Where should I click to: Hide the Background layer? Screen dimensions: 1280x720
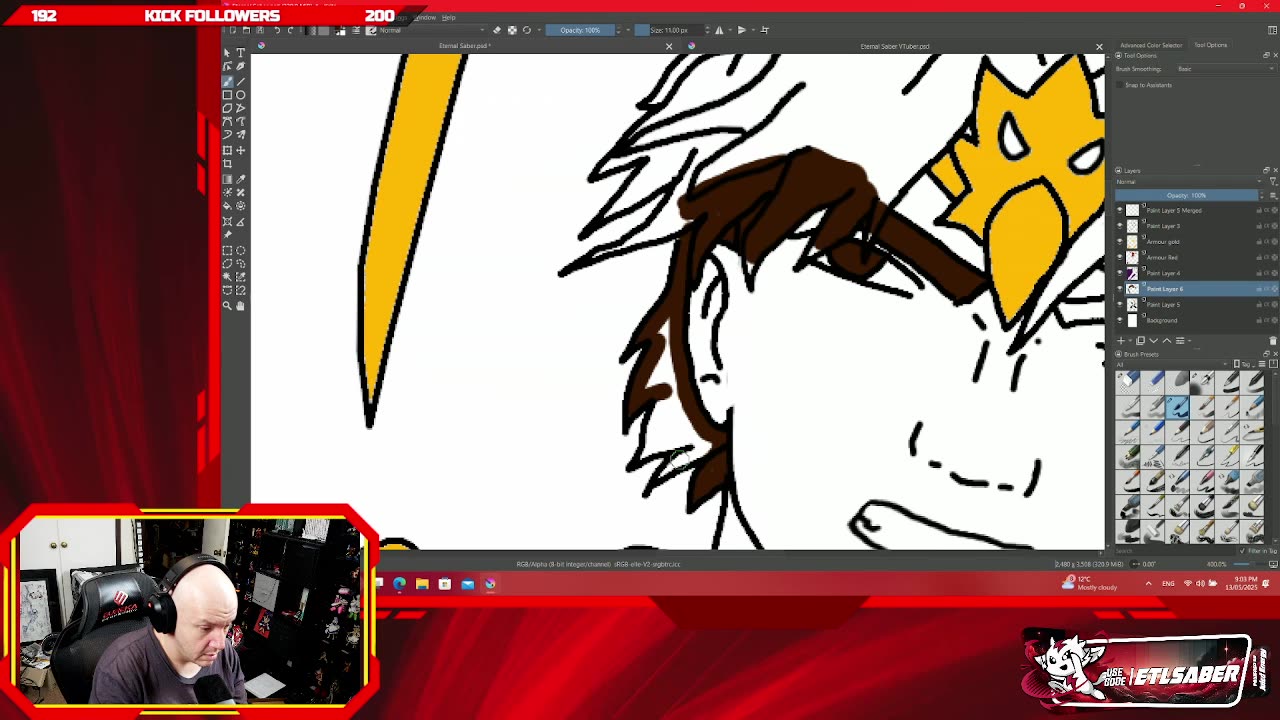tap(1120, 320)
